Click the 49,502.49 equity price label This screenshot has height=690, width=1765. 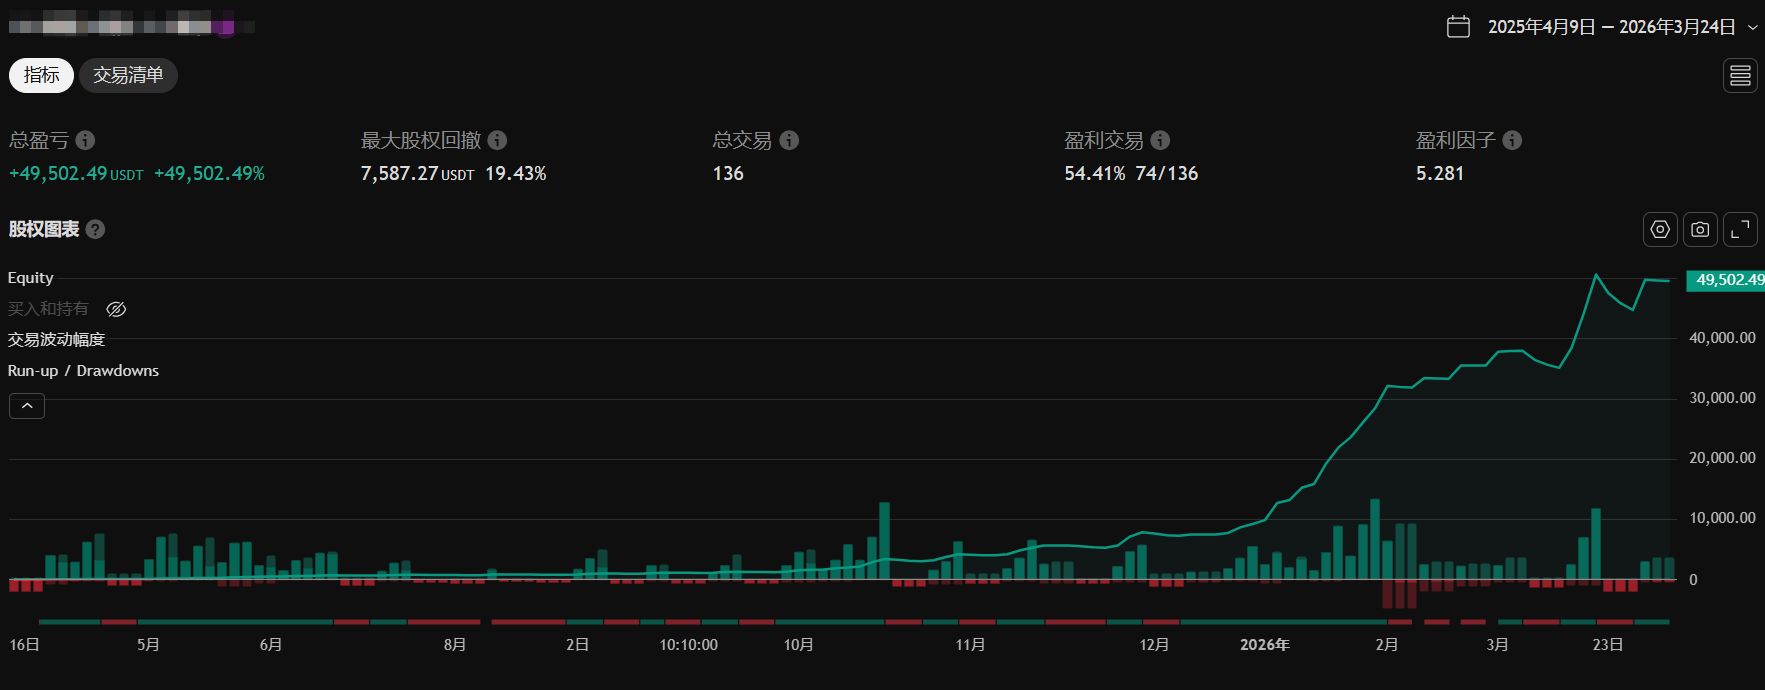pos(1727,280)
